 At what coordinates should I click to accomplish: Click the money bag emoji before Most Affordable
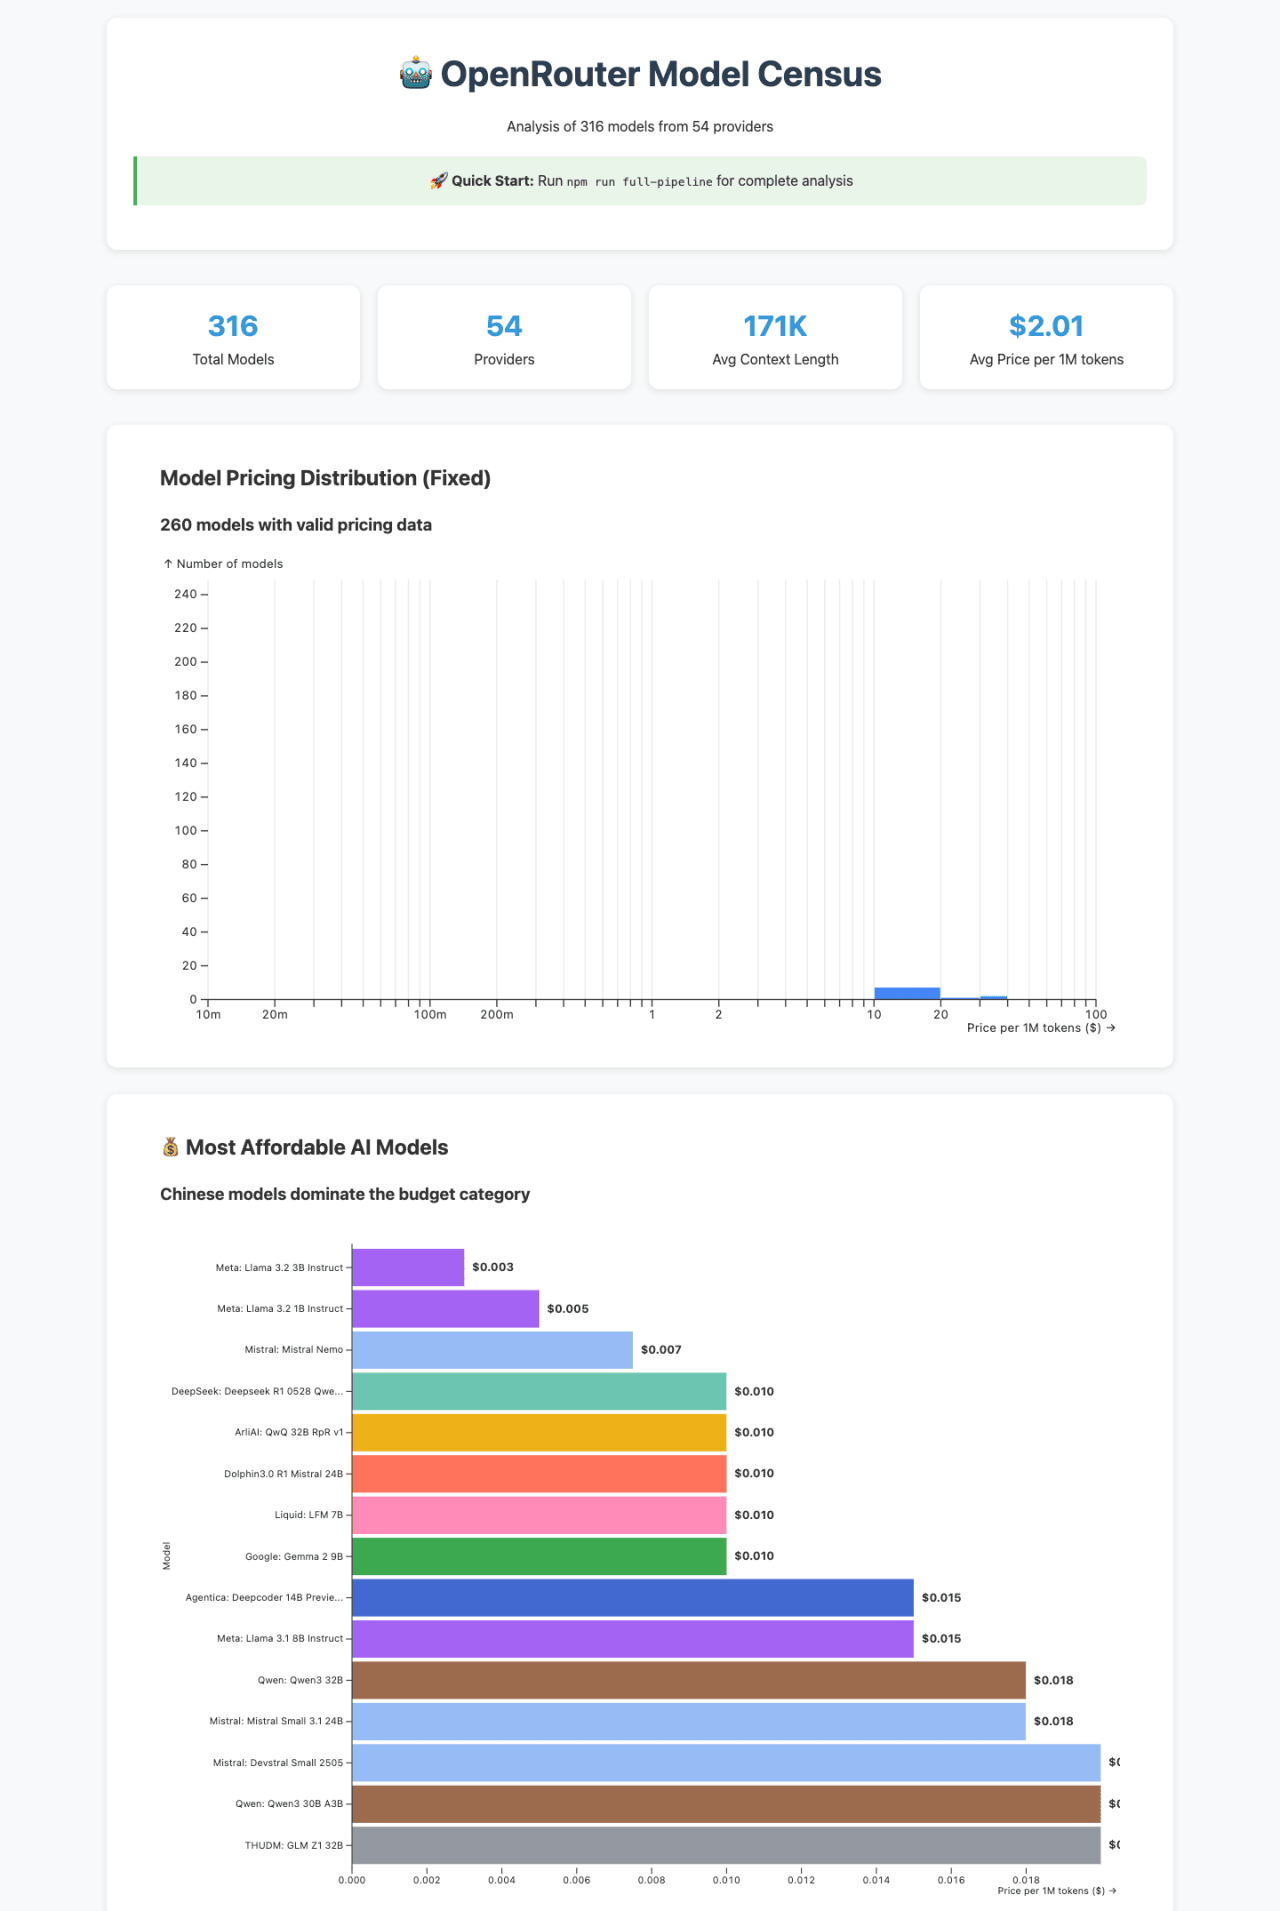click(171, 1147)
